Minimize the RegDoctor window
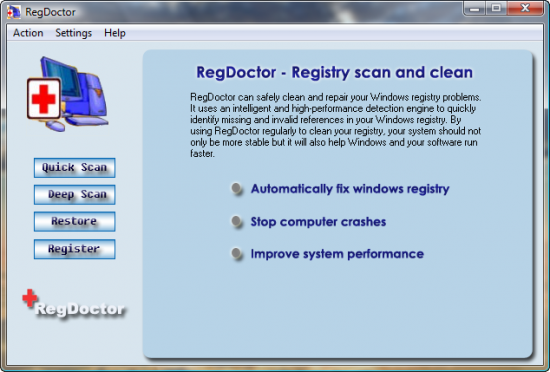Screen dimensions: 550x372 tap(475, 8)
